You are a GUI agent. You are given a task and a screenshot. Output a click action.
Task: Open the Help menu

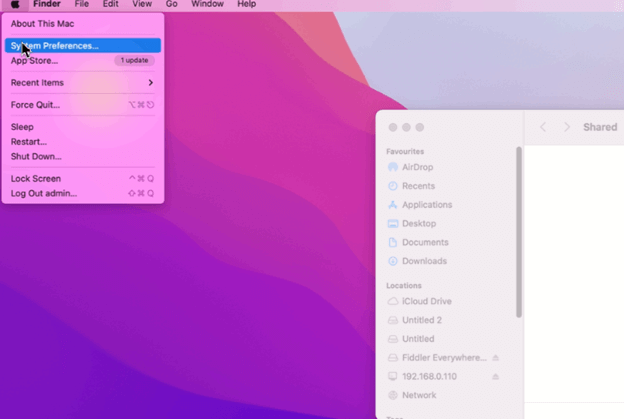tap(247, 4)
